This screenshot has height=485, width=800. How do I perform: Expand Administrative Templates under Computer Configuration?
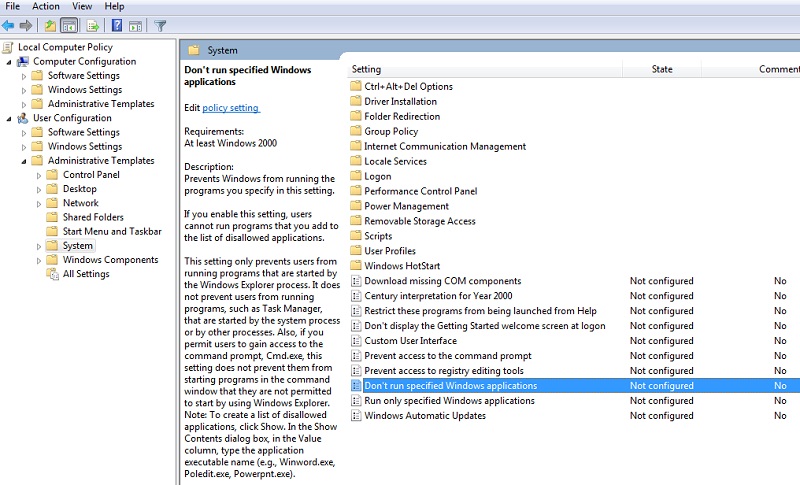(23, 105)
